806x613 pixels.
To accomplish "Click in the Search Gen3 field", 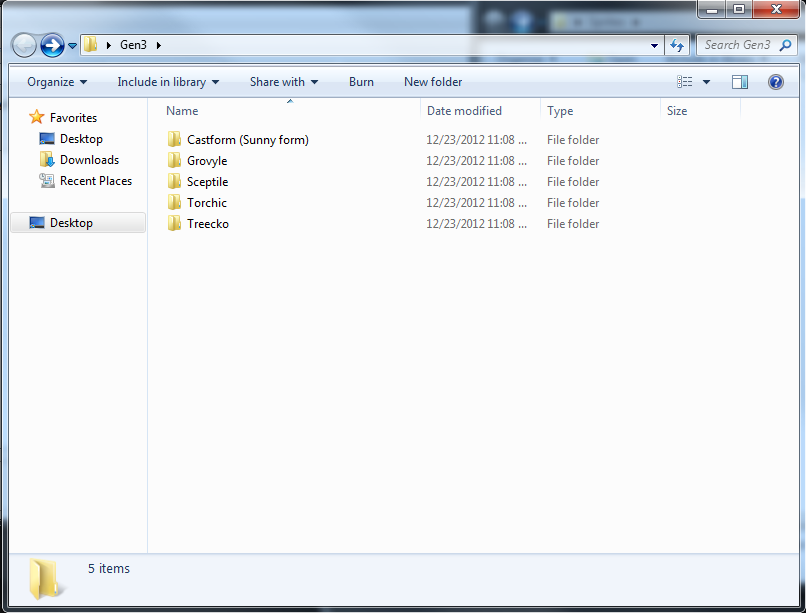I will click(x=740, y=45).
